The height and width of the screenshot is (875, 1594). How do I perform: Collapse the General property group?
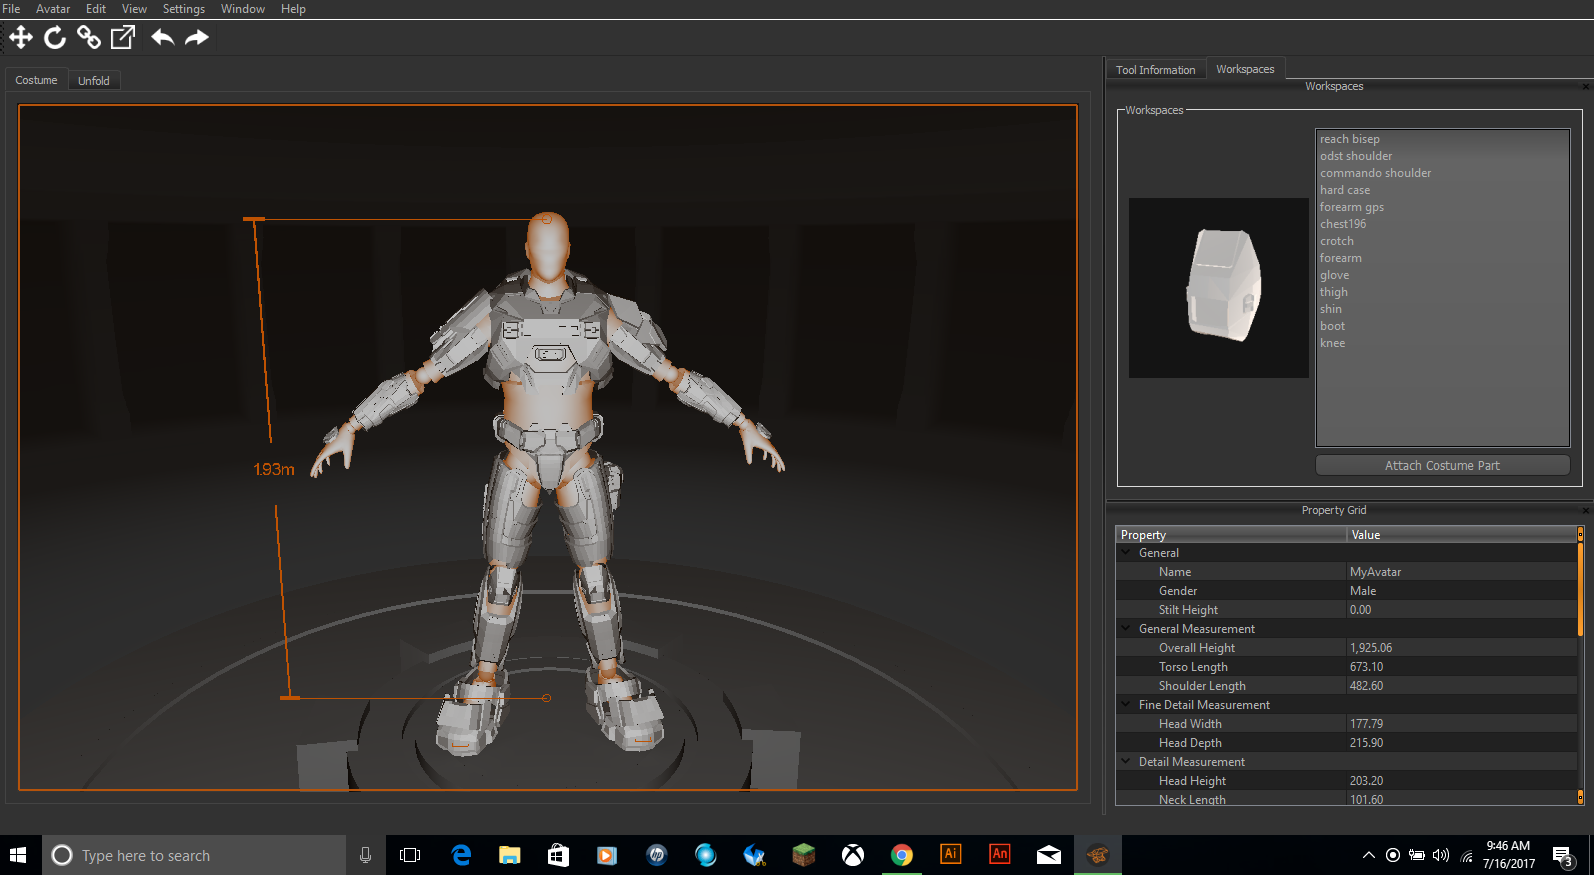point(1126,552)
